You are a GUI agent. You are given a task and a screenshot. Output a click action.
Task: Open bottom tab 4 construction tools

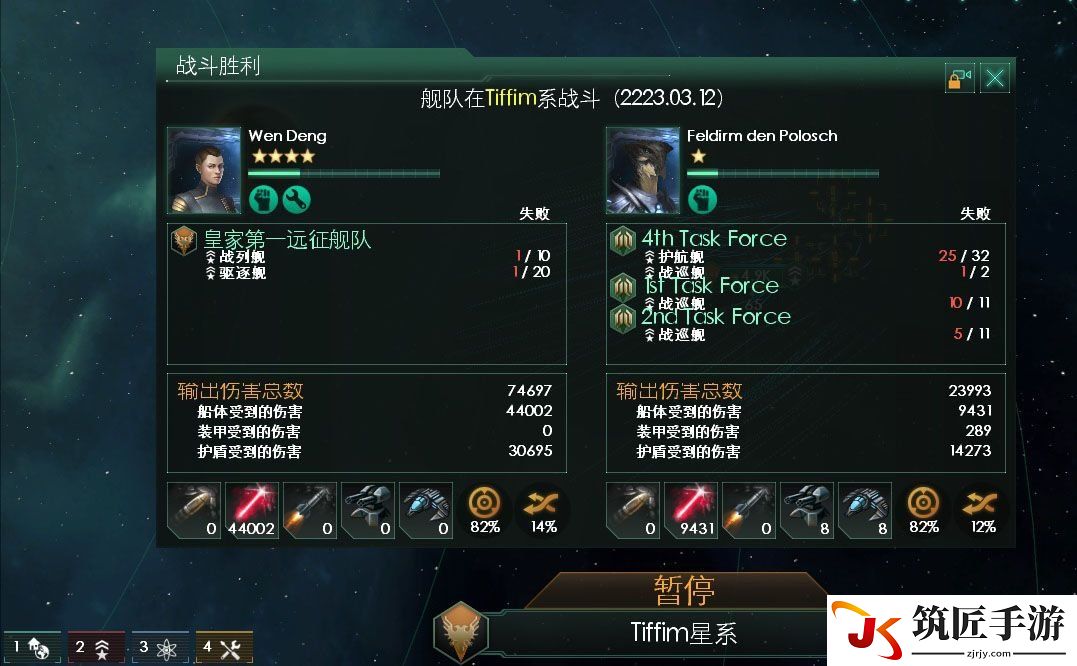[224, 647]
